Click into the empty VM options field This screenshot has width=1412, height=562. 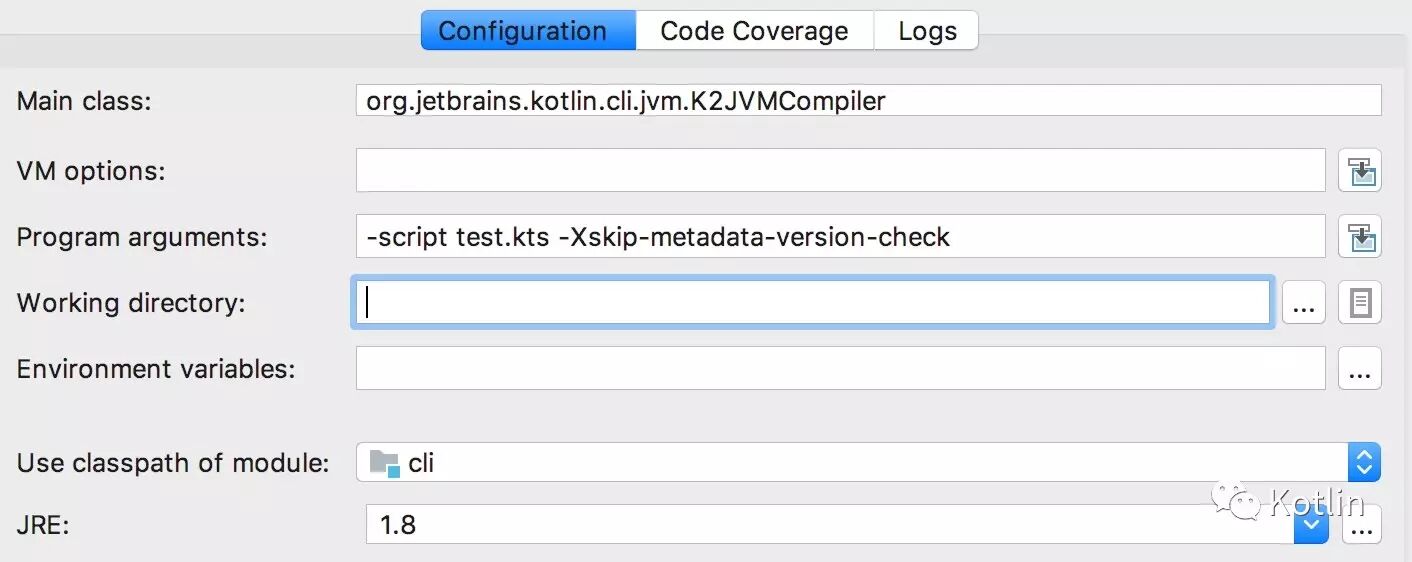coord(840,170)
